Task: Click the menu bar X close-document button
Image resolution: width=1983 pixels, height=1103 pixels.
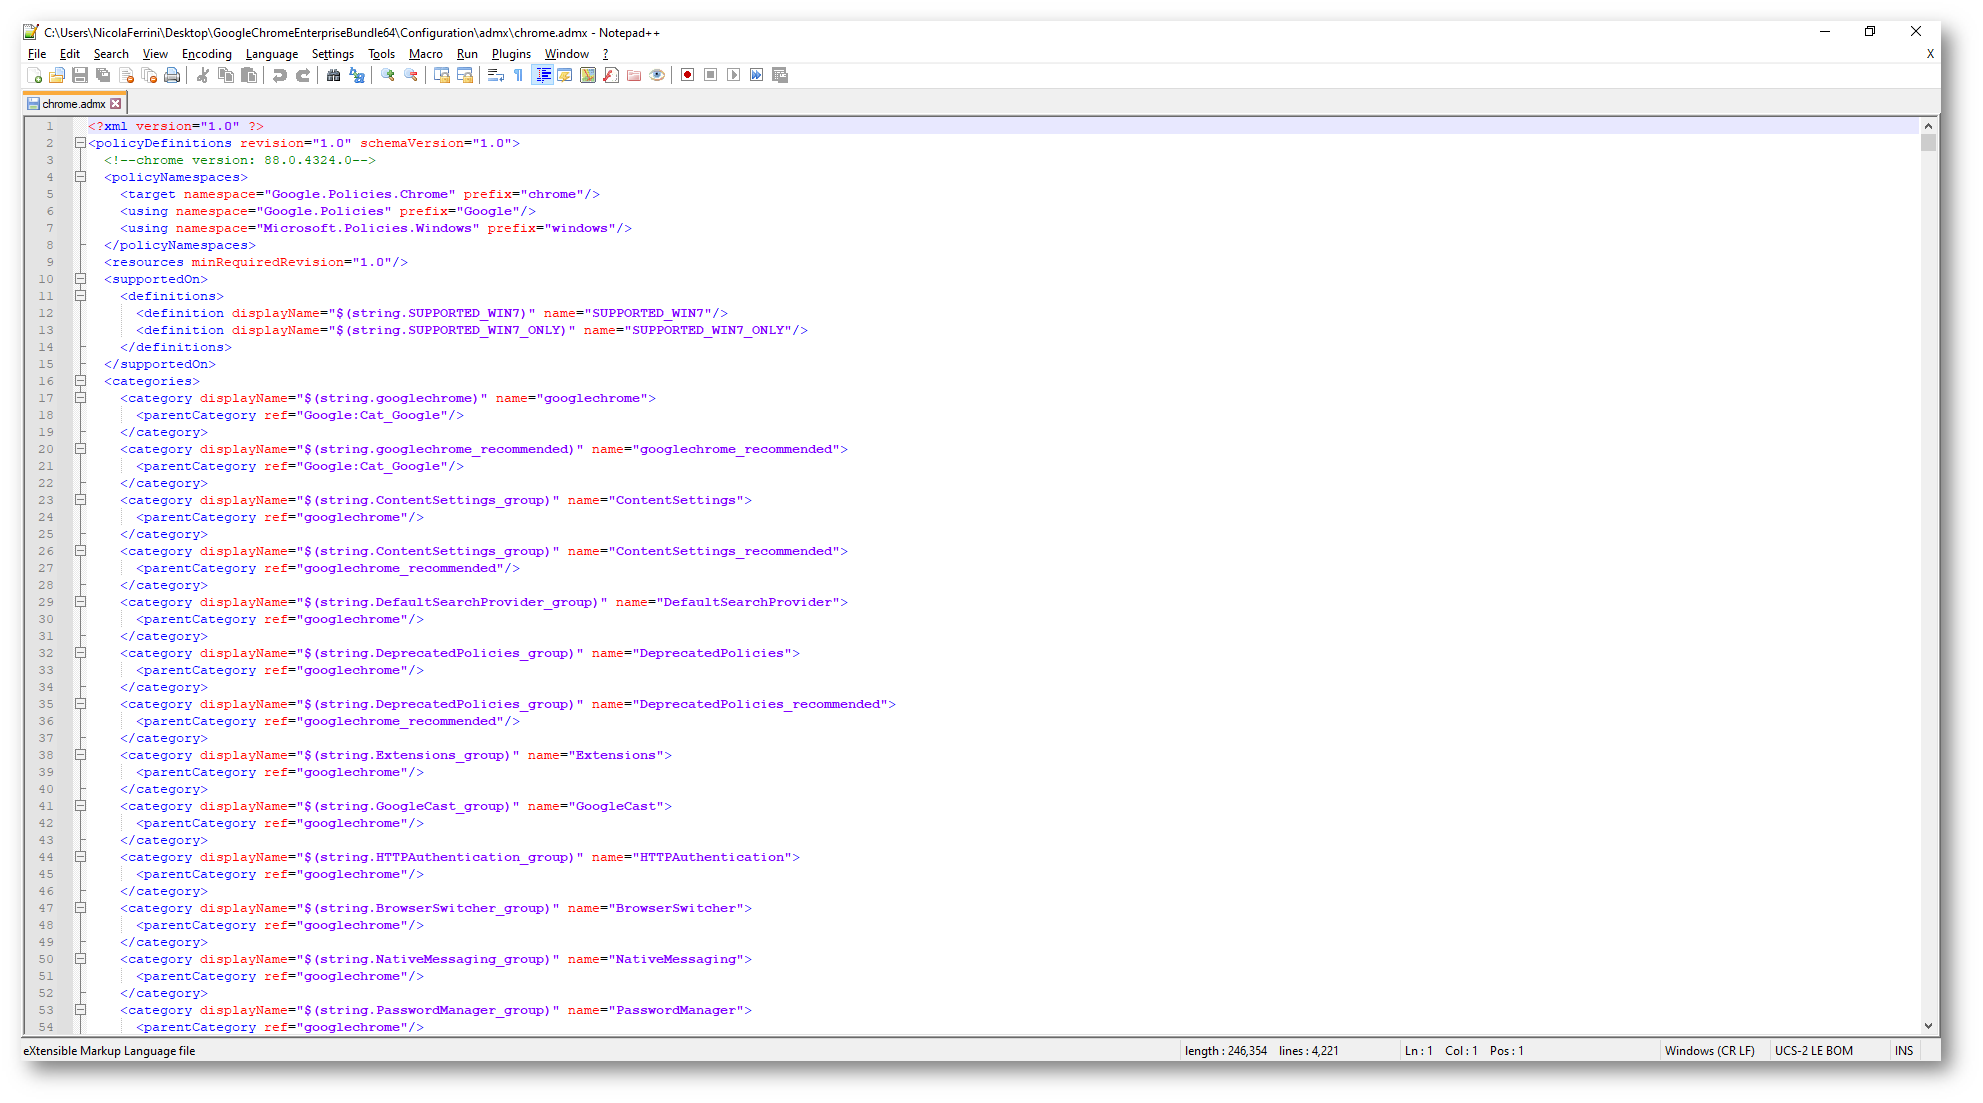Action: [1930, 54]
